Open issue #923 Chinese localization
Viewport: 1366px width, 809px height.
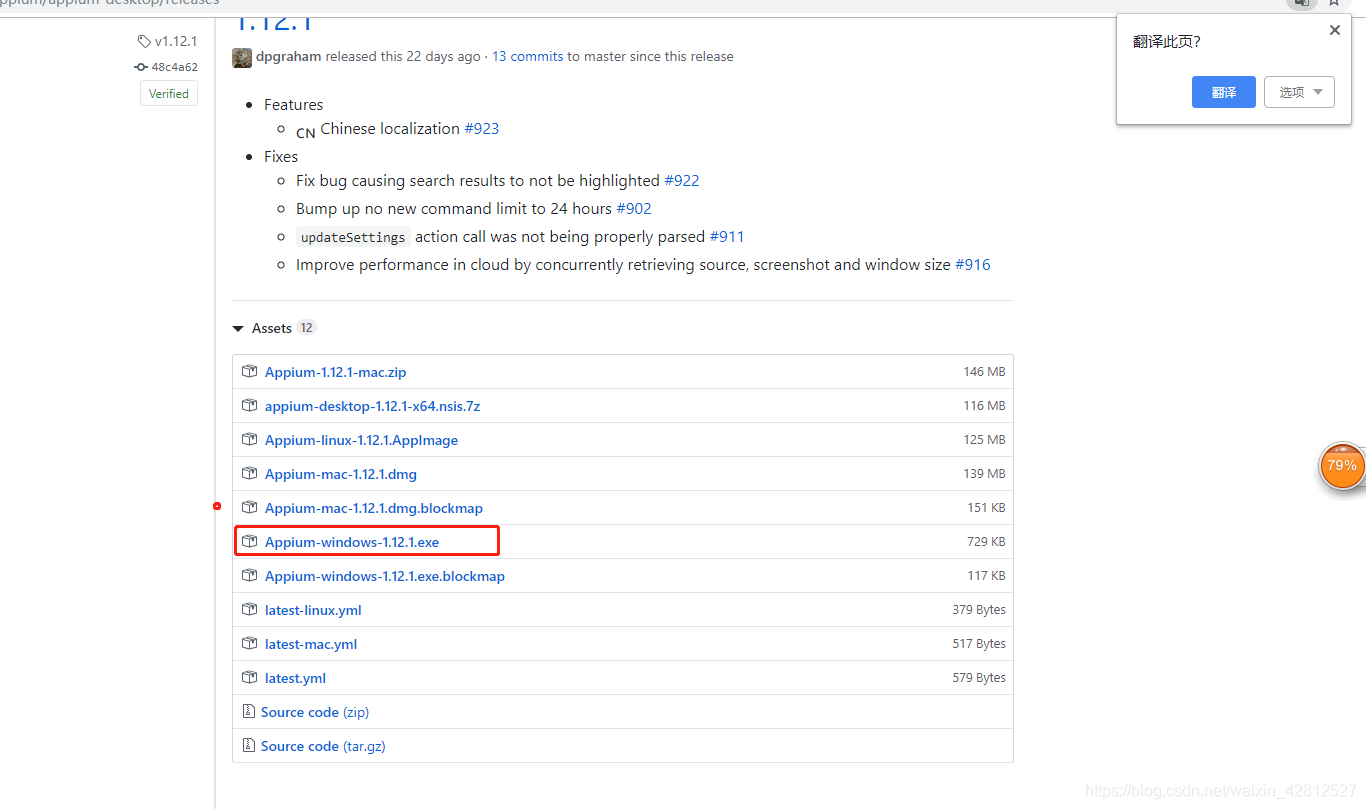482,128
